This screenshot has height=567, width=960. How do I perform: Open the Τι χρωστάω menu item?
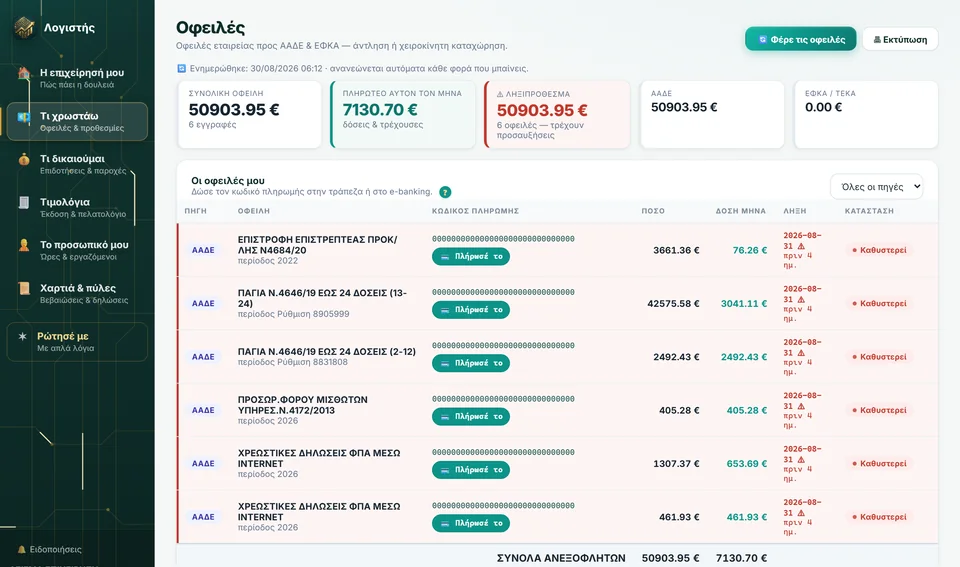click(x=77, y=121)
